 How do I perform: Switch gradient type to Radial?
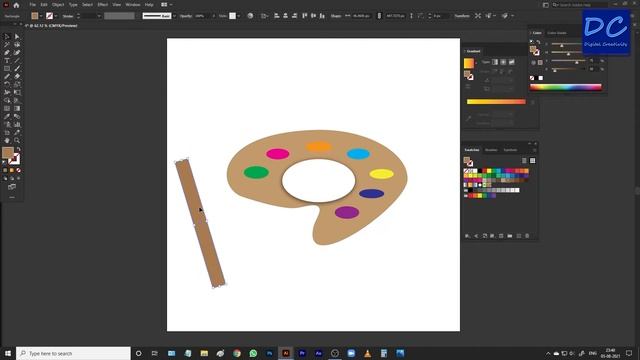coord(503,62)
